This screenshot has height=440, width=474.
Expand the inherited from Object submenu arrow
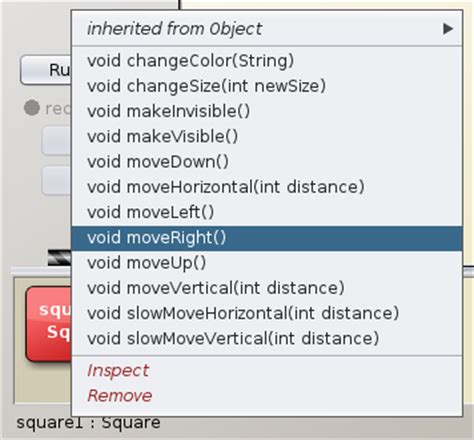coord(448,29)
